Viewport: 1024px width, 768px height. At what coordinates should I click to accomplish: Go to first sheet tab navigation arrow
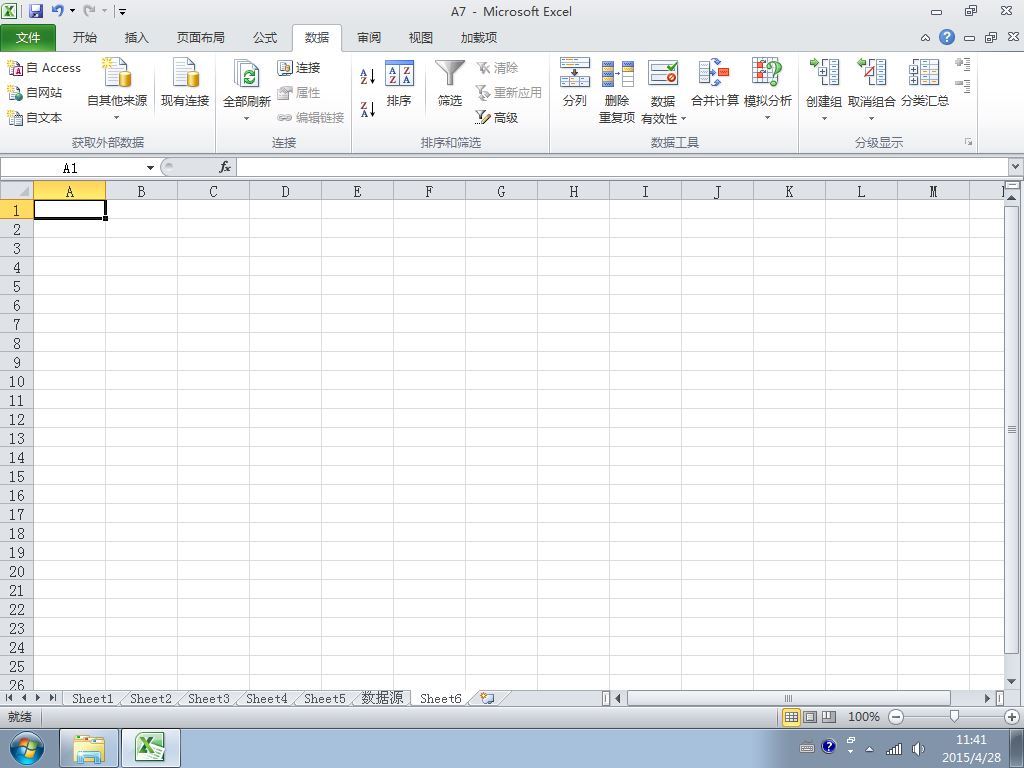9,698
